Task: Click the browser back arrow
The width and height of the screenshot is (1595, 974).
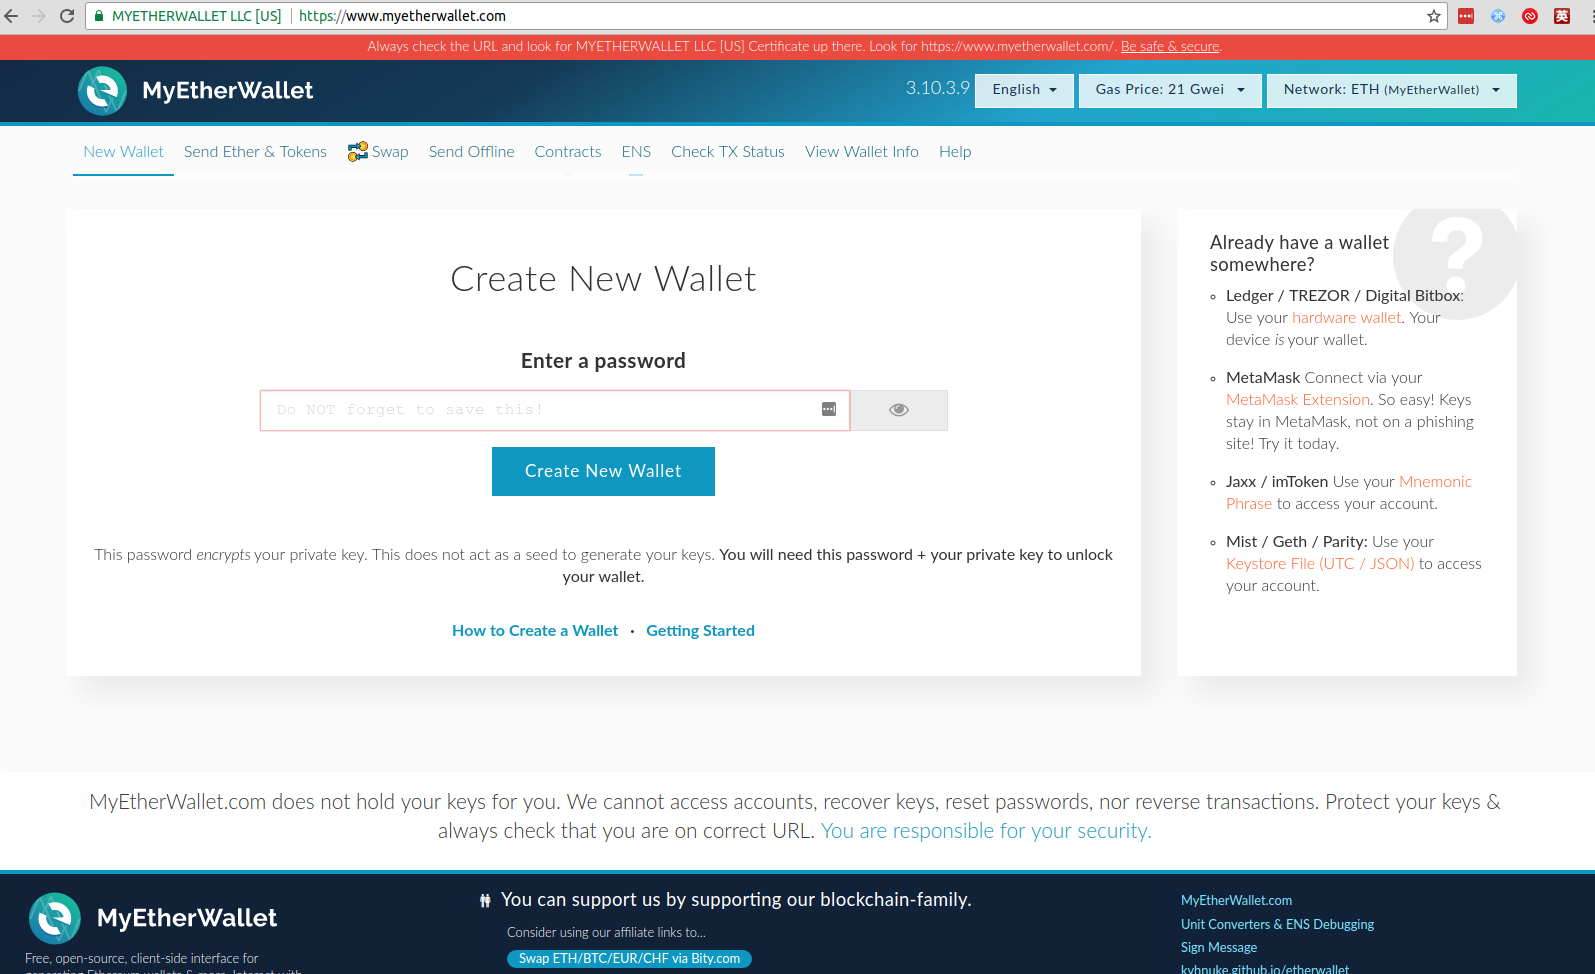Action: (12, 16)
